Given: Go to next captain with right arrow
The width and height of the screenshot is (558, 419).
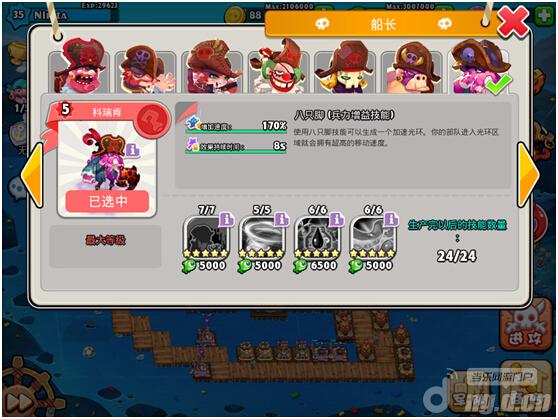Looking at the screenshot, I should (x=528, y=174).
